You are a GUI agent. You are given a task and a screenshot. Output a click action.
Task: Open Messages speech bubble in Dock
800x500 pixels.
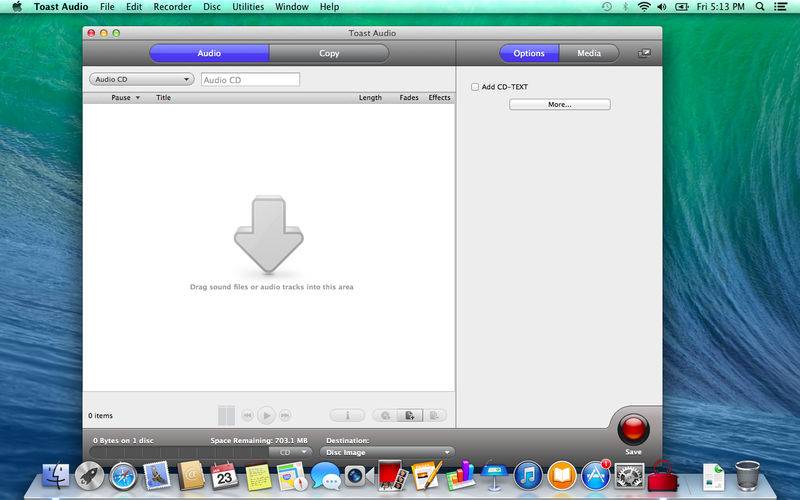[326, 476]
